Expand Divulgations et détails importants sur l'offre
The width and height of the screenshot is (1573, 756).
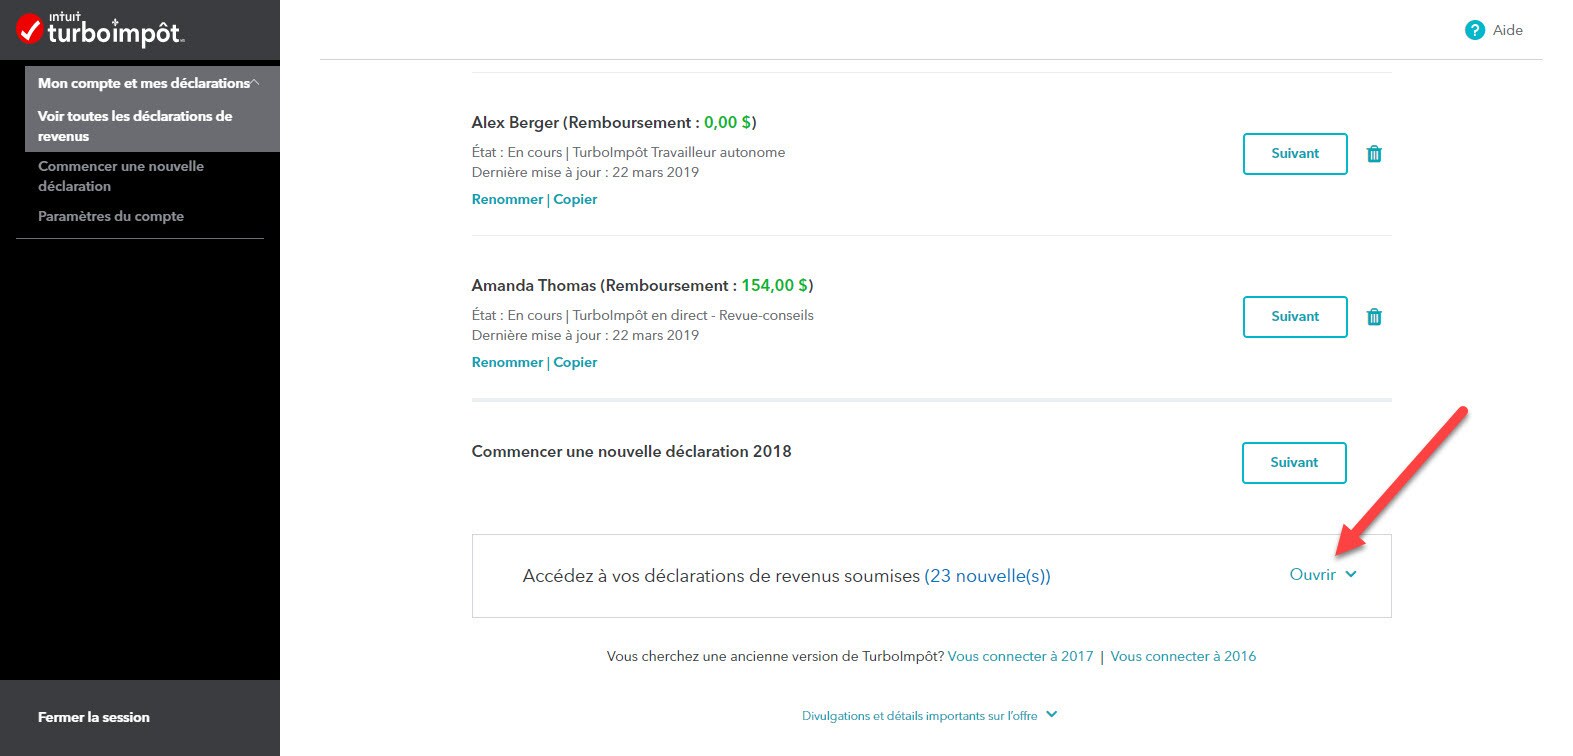[x=929, y=715]
